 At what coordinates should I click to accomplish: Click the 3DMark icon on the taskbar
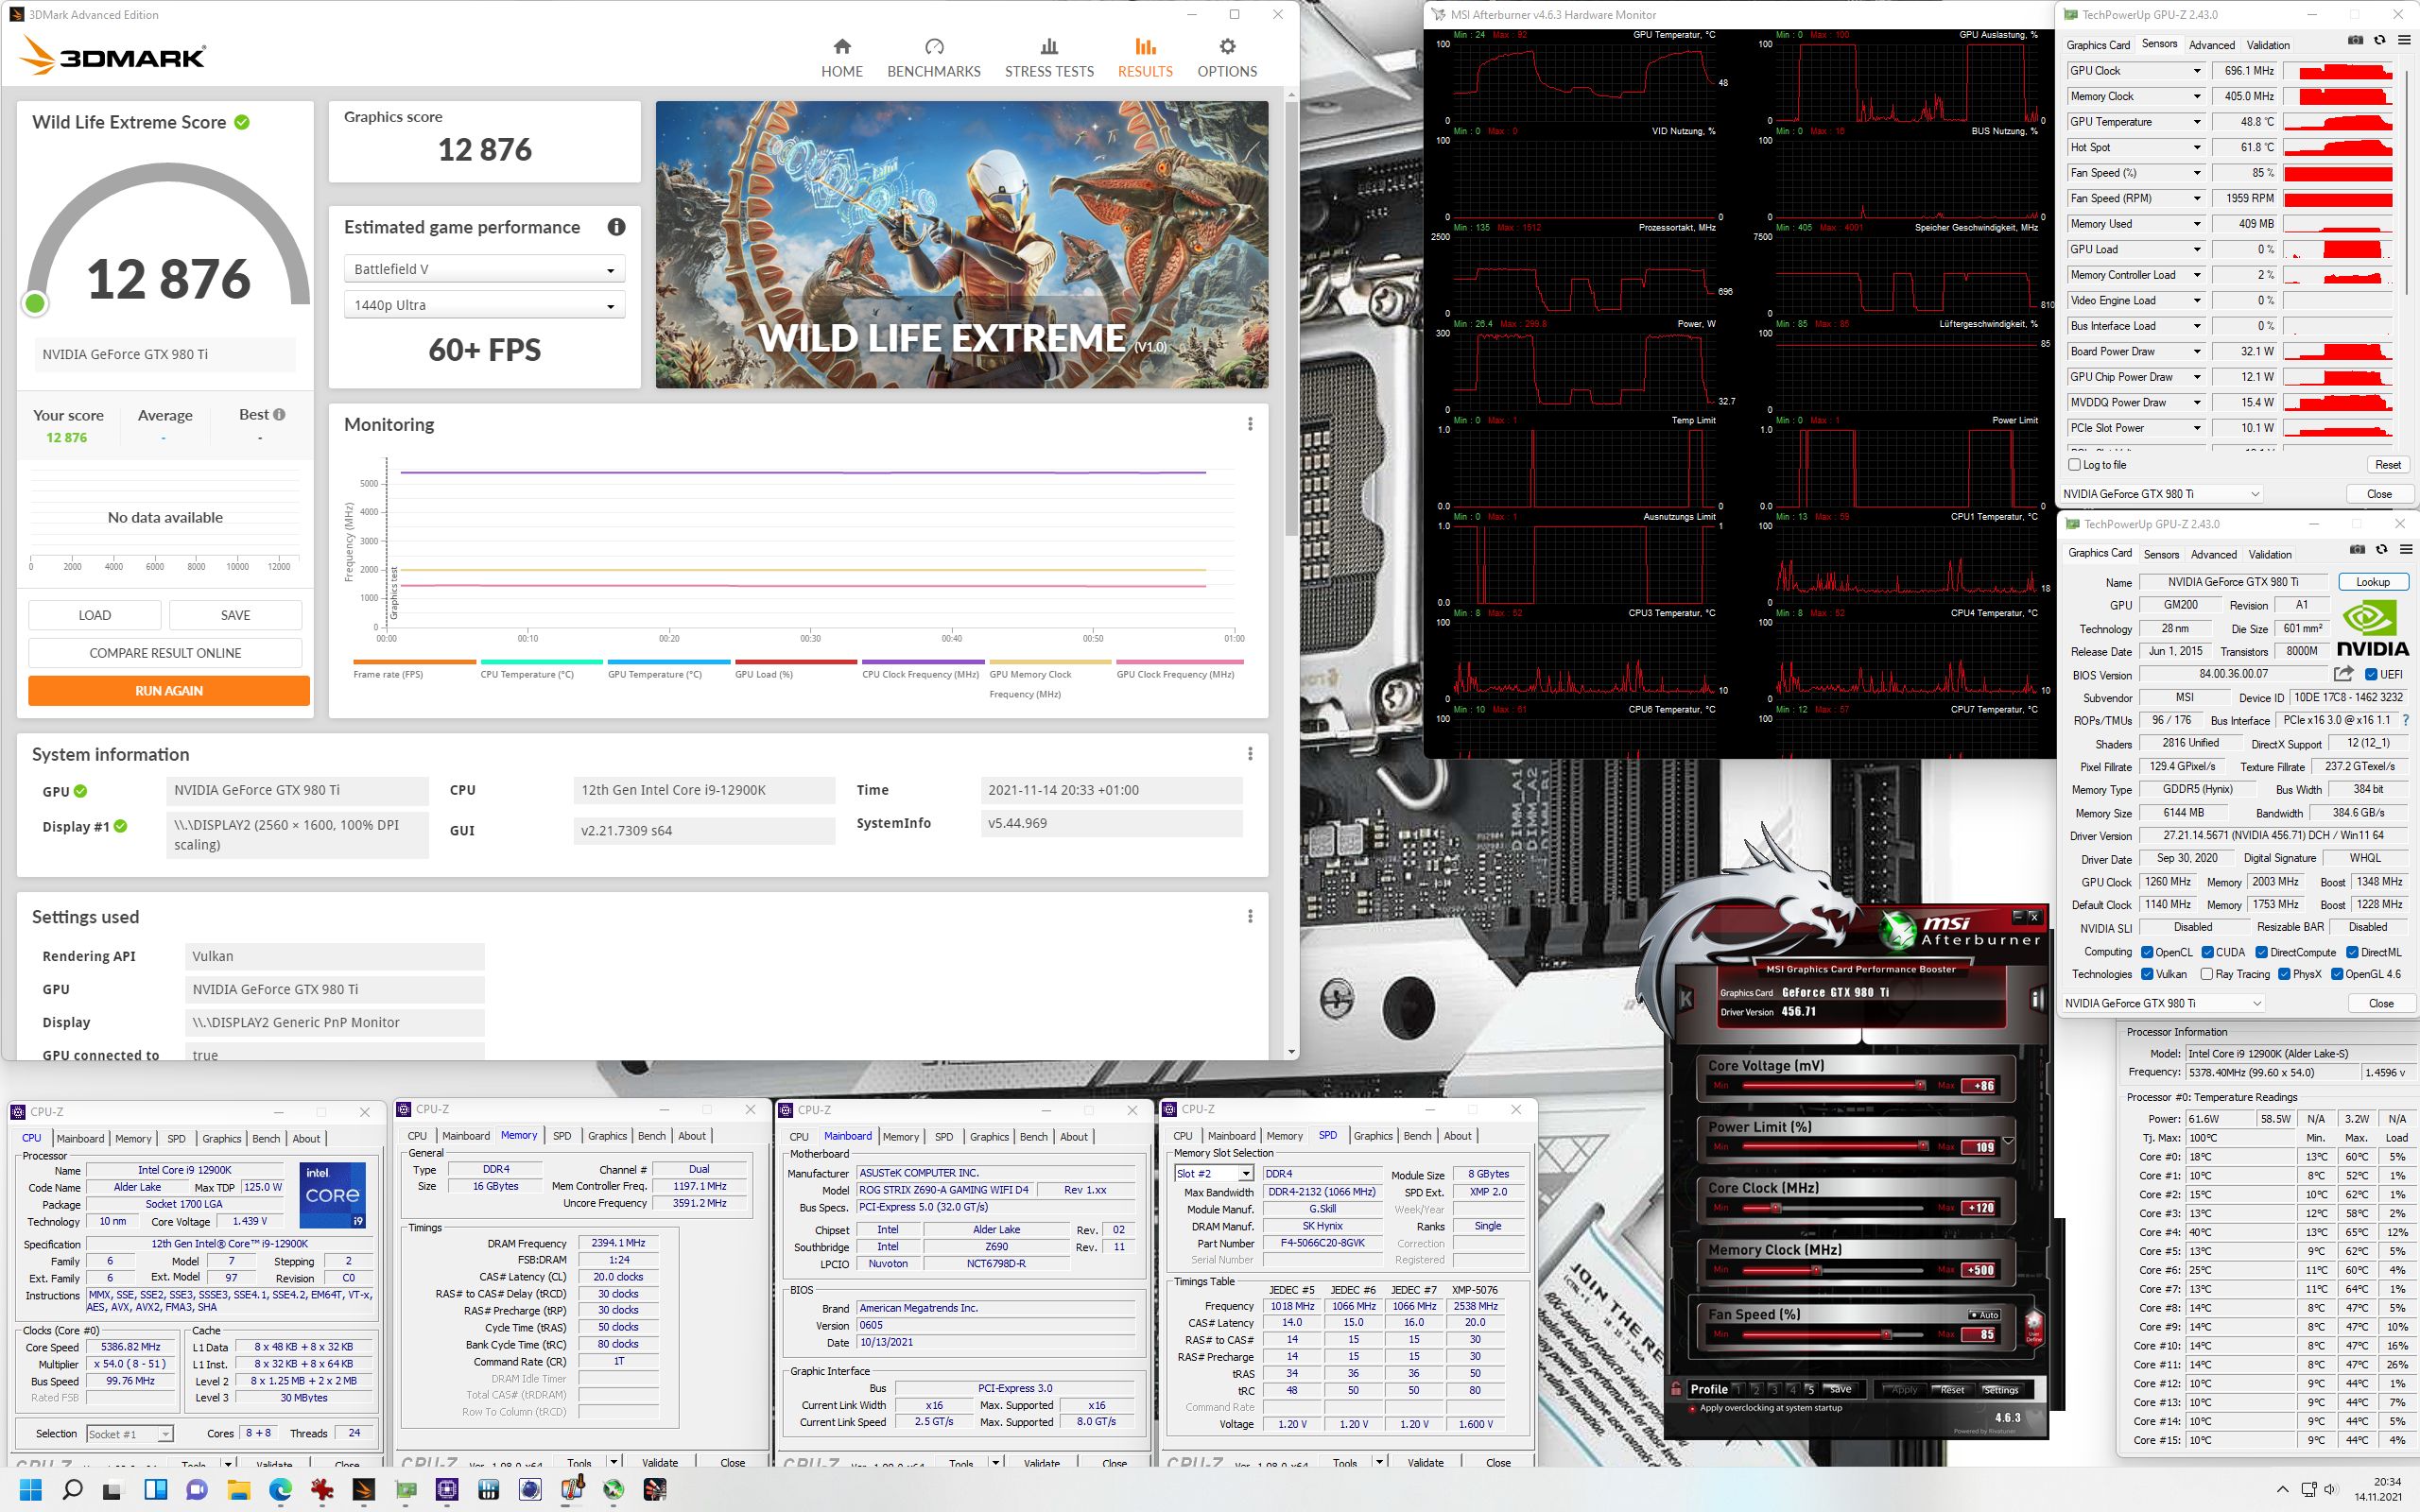coord(363,1489)
